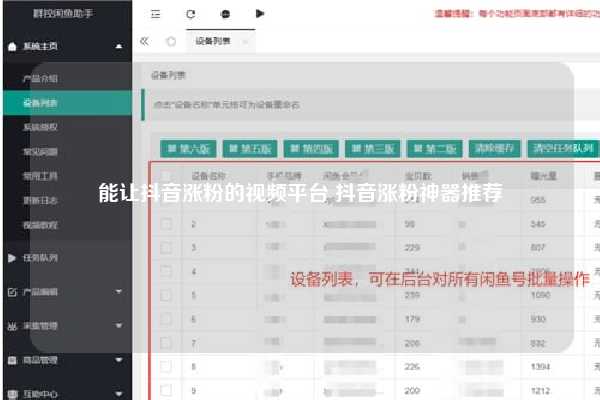Tick the select-all checkbox in table header
The height and width of the screenshot is (400, 600).
point(166,176)
